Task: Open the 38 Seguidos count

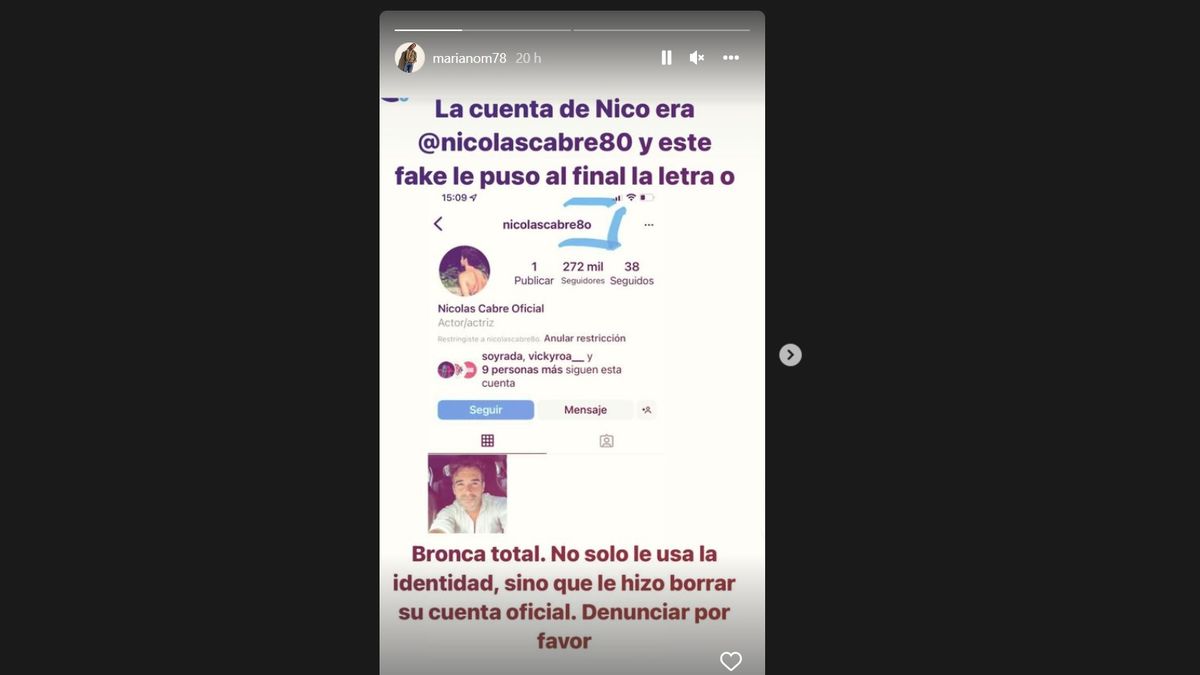Action: [632, 273]
